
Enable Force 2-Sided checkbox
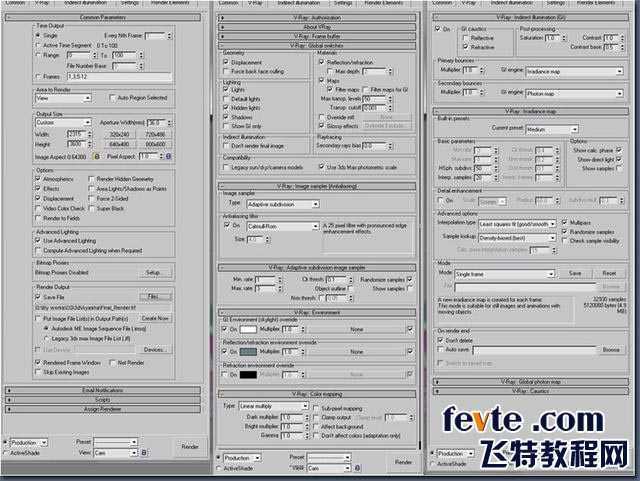pos(91,198)
